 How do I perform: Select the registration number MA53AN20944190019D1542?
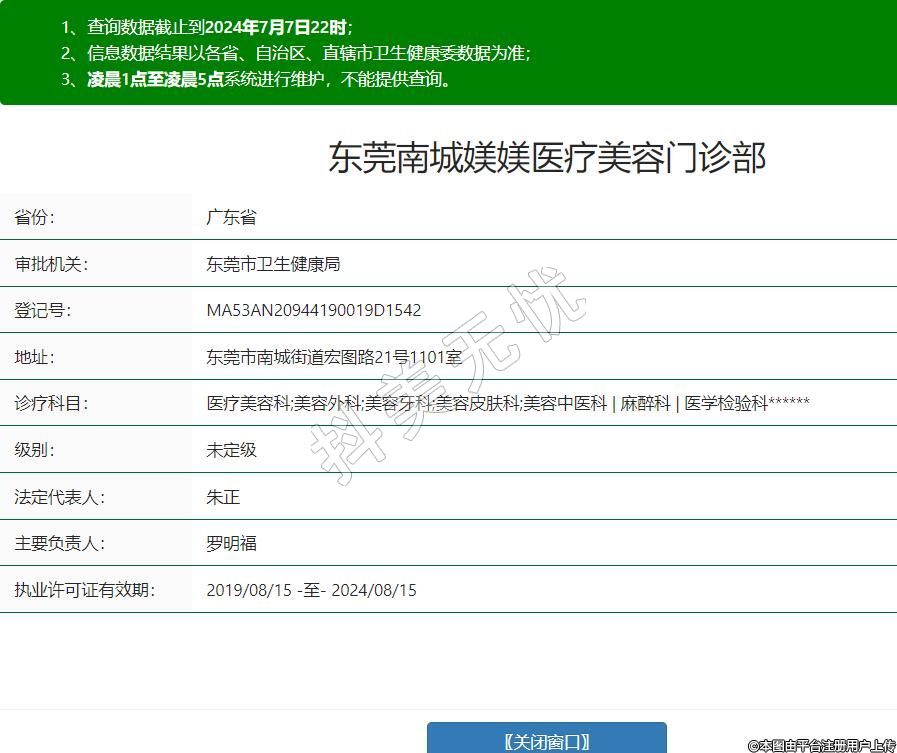(313, 310)
